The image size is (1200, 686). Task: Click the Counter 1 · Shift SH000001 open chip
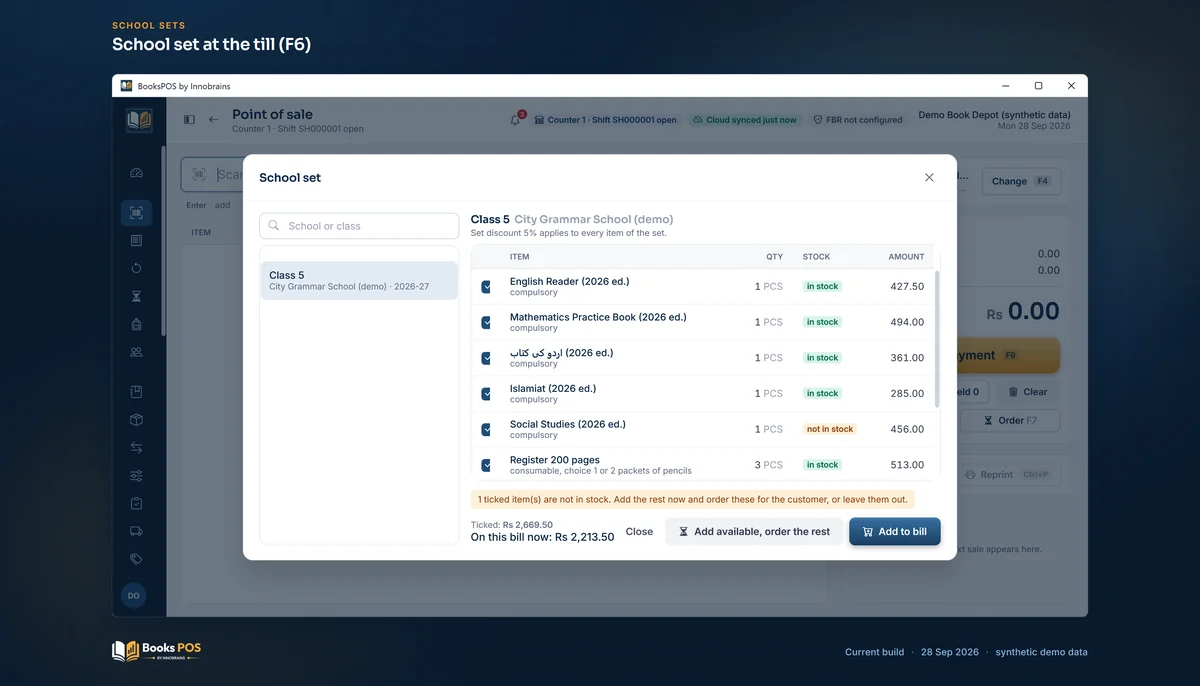(605, 120)
